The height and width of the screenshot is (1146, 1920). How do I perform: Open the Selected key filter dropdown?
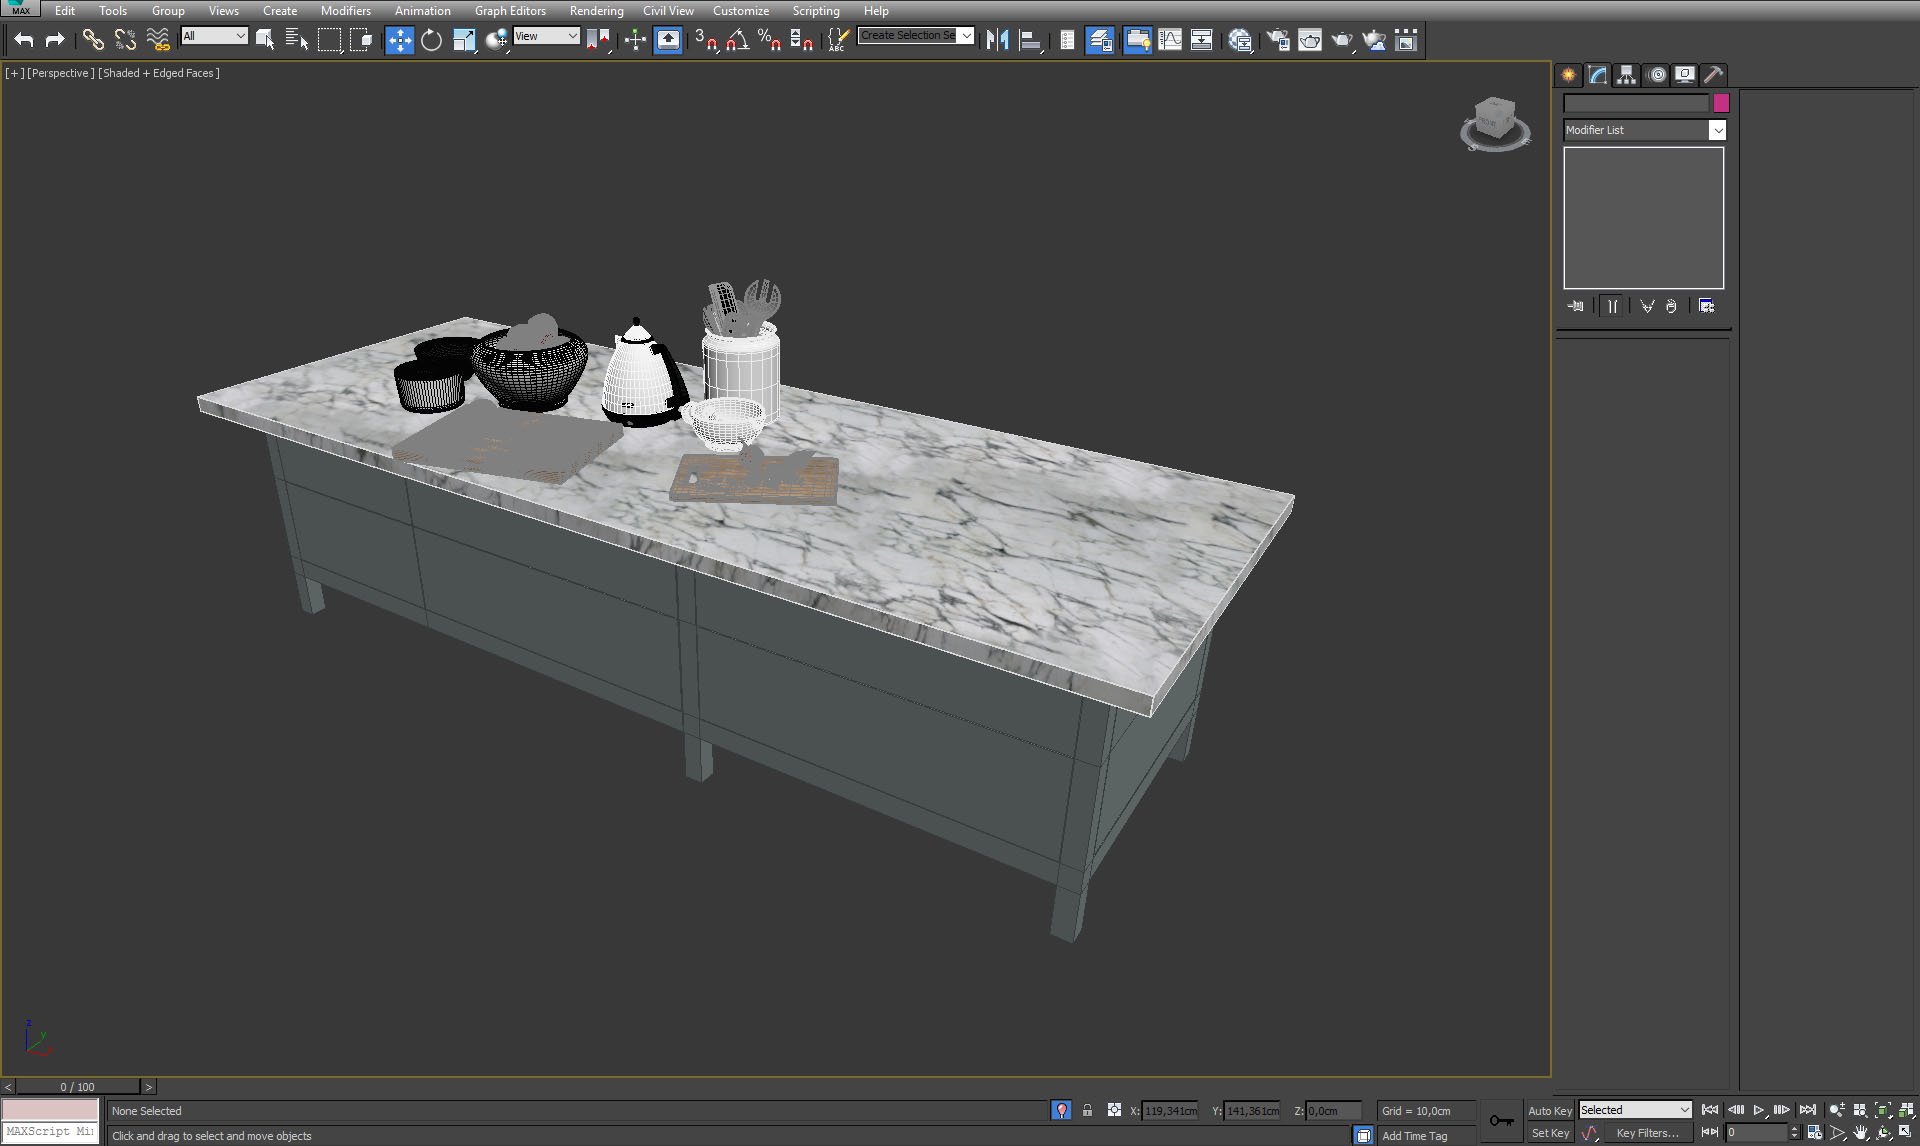tap(1635, 1110)
